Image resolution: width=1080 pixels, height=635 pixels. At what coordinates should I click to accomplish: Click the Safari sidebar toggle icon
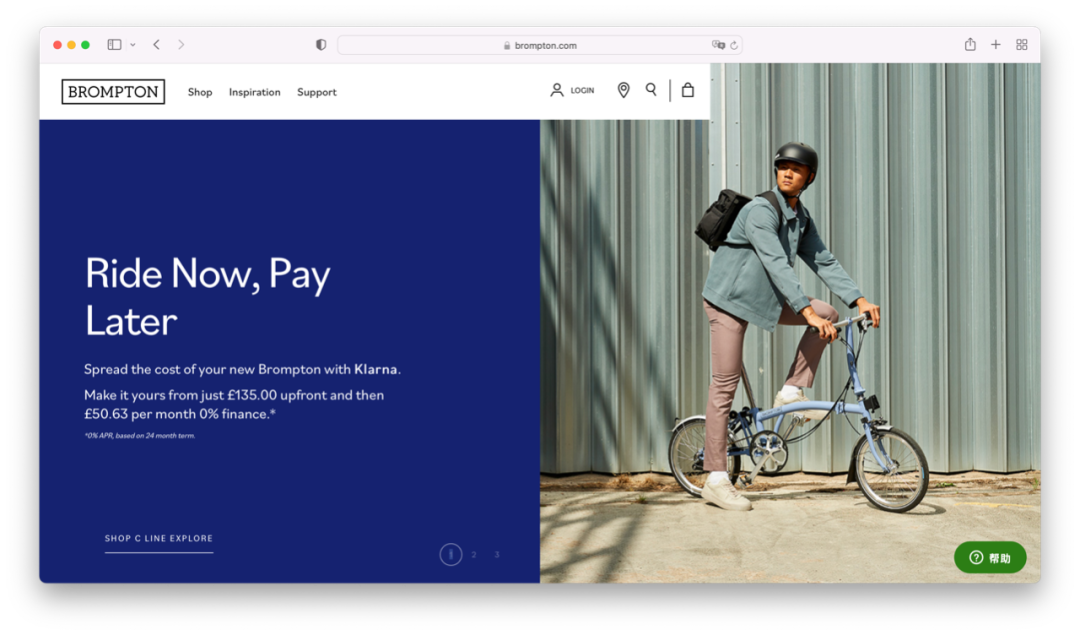click(114, 45)
